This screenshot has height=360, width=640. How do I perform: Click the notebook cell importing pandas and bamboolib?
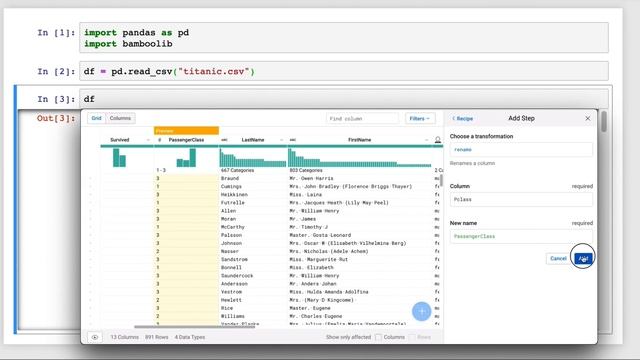[344, 38]
